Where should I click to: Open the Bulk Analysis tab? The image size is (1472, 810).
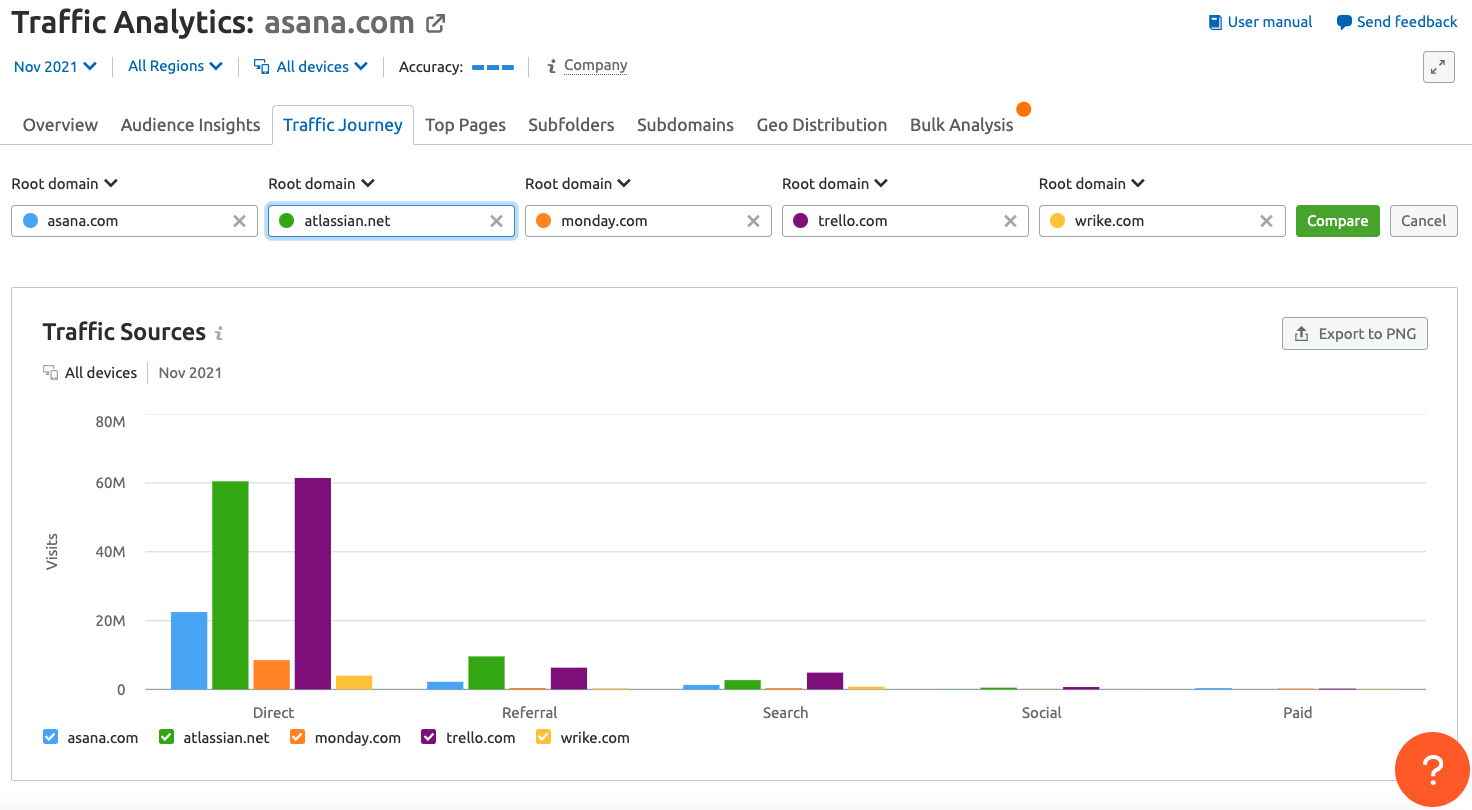(x=962, y=125)
